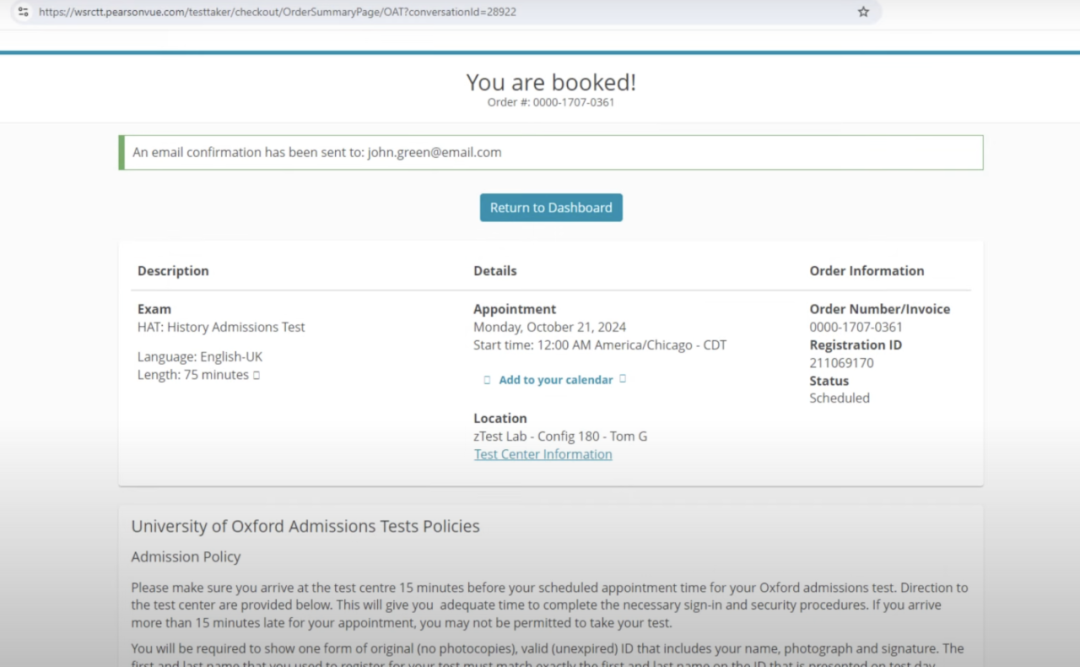
Task: Click the Admission Policy subheading
Action: pyautogui.click(x=186, y=557)
